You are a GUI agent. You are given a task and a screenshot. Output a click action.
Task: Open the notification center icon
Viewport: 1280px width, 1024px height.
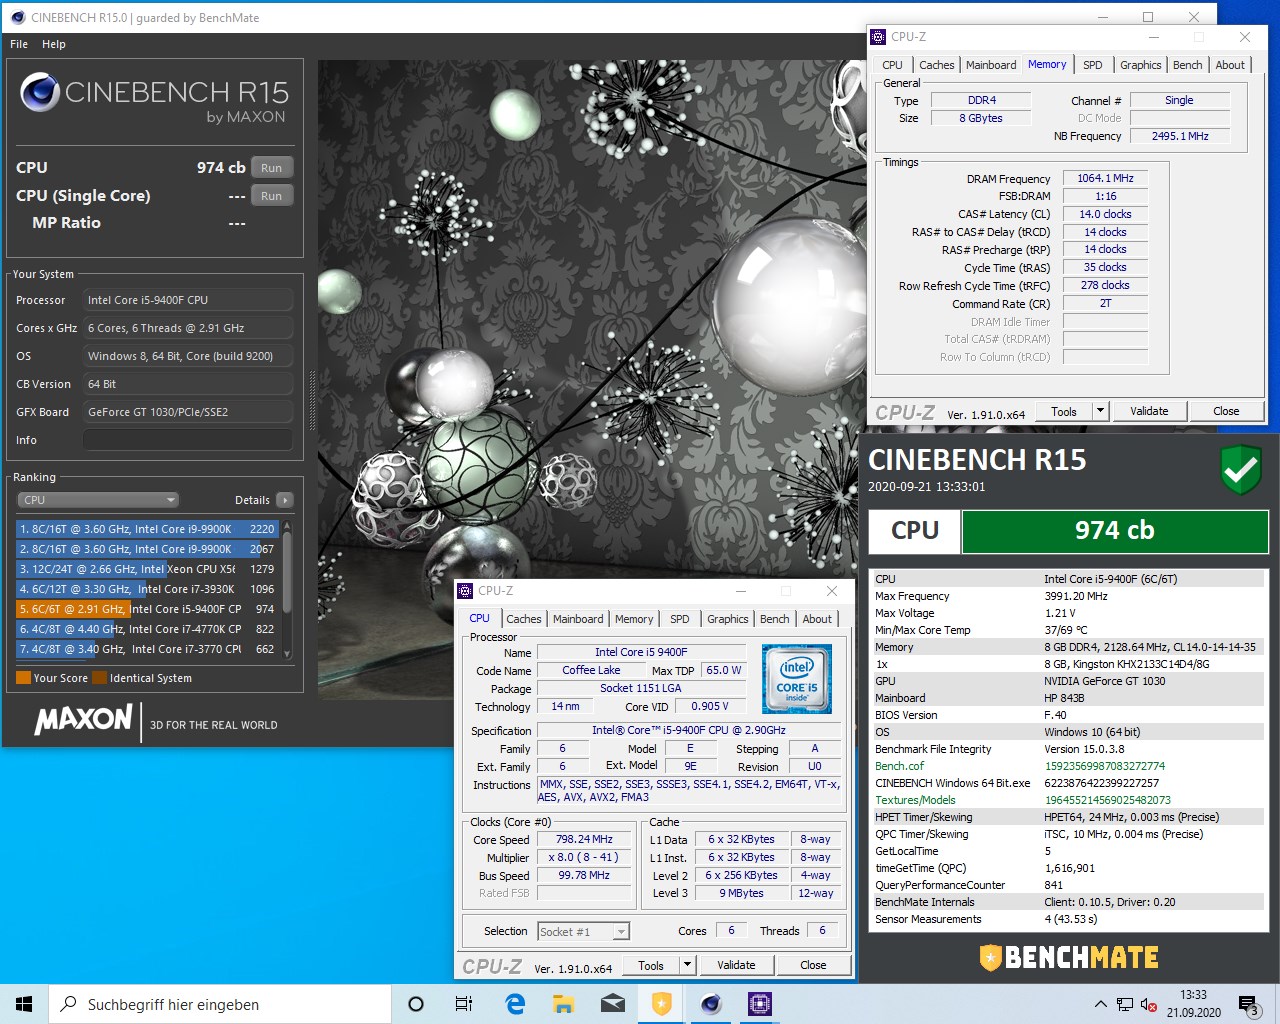pyautogui.click(x=1248, y=1004)
